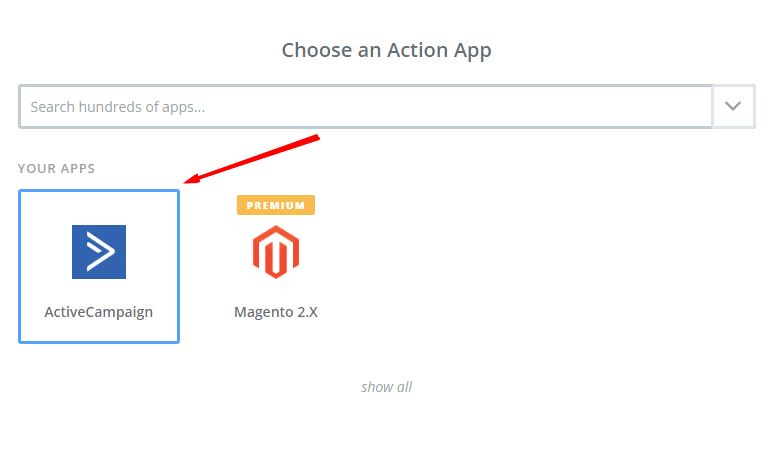Click the chevron icon beside search box
This screenshot has height=449, width=774.
[x=734, y=106]
